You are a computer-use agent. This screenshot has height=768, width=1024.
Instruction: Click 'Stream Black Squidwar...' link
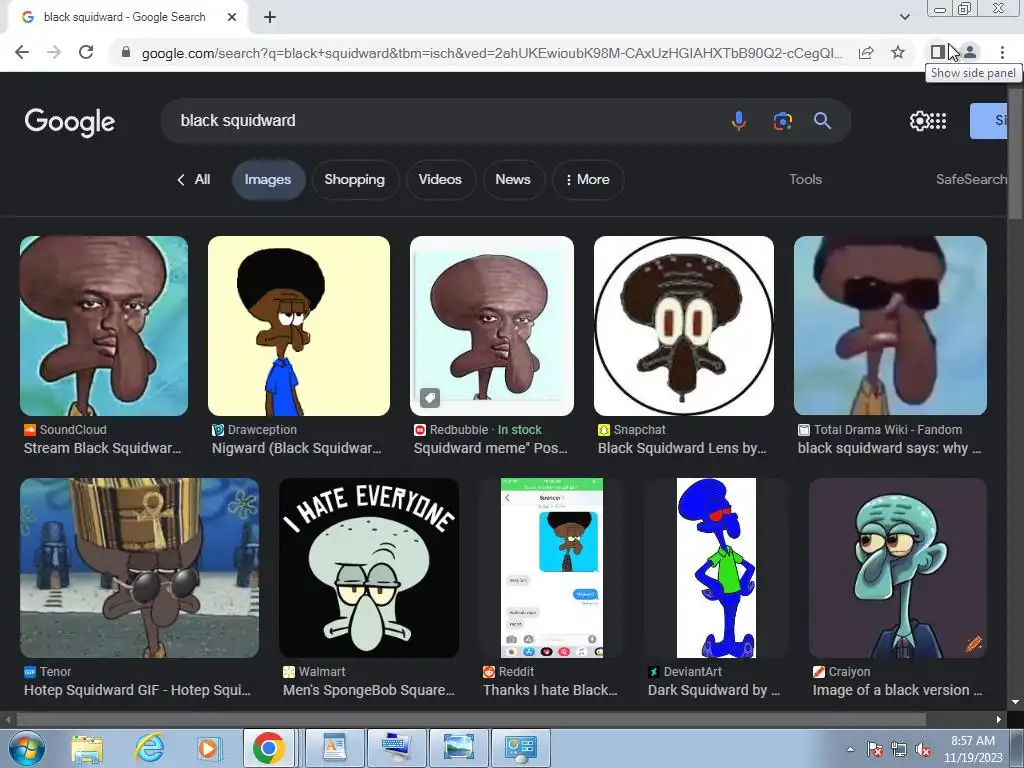click(103, 449)
